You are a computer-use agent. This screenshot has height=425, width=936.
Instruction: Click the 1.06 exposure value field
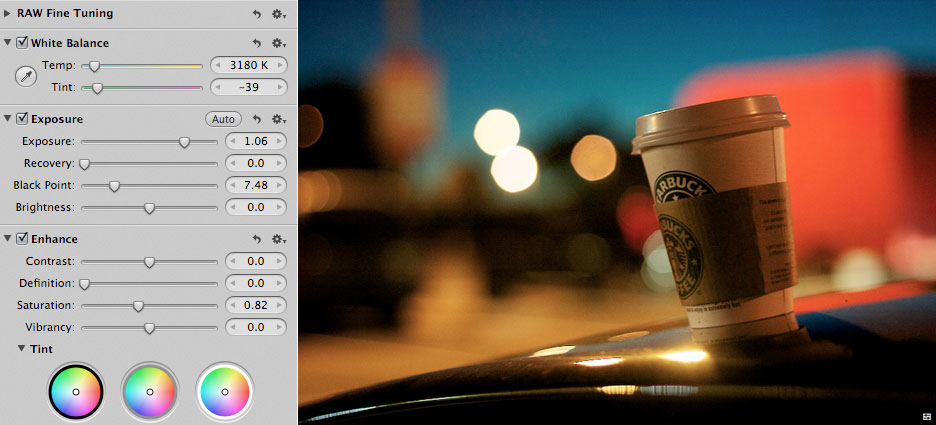coord(256,141)
